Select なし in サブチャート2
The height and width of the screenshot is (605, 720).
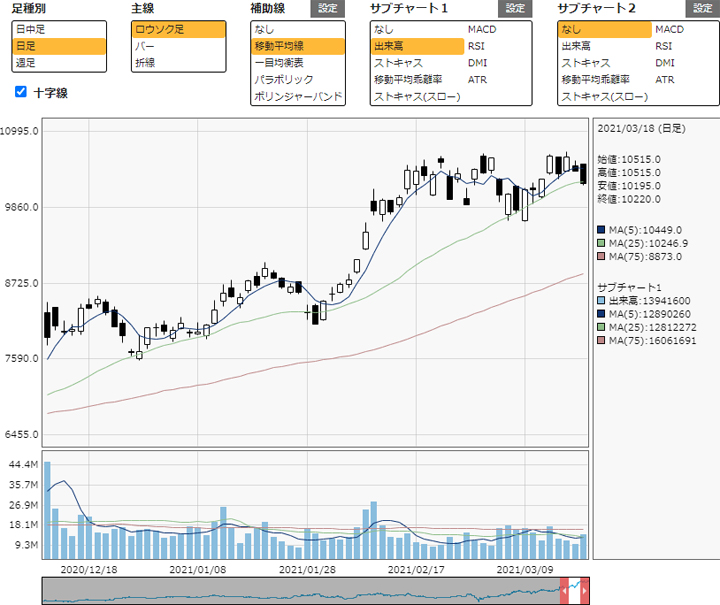[x=605, y=29]
